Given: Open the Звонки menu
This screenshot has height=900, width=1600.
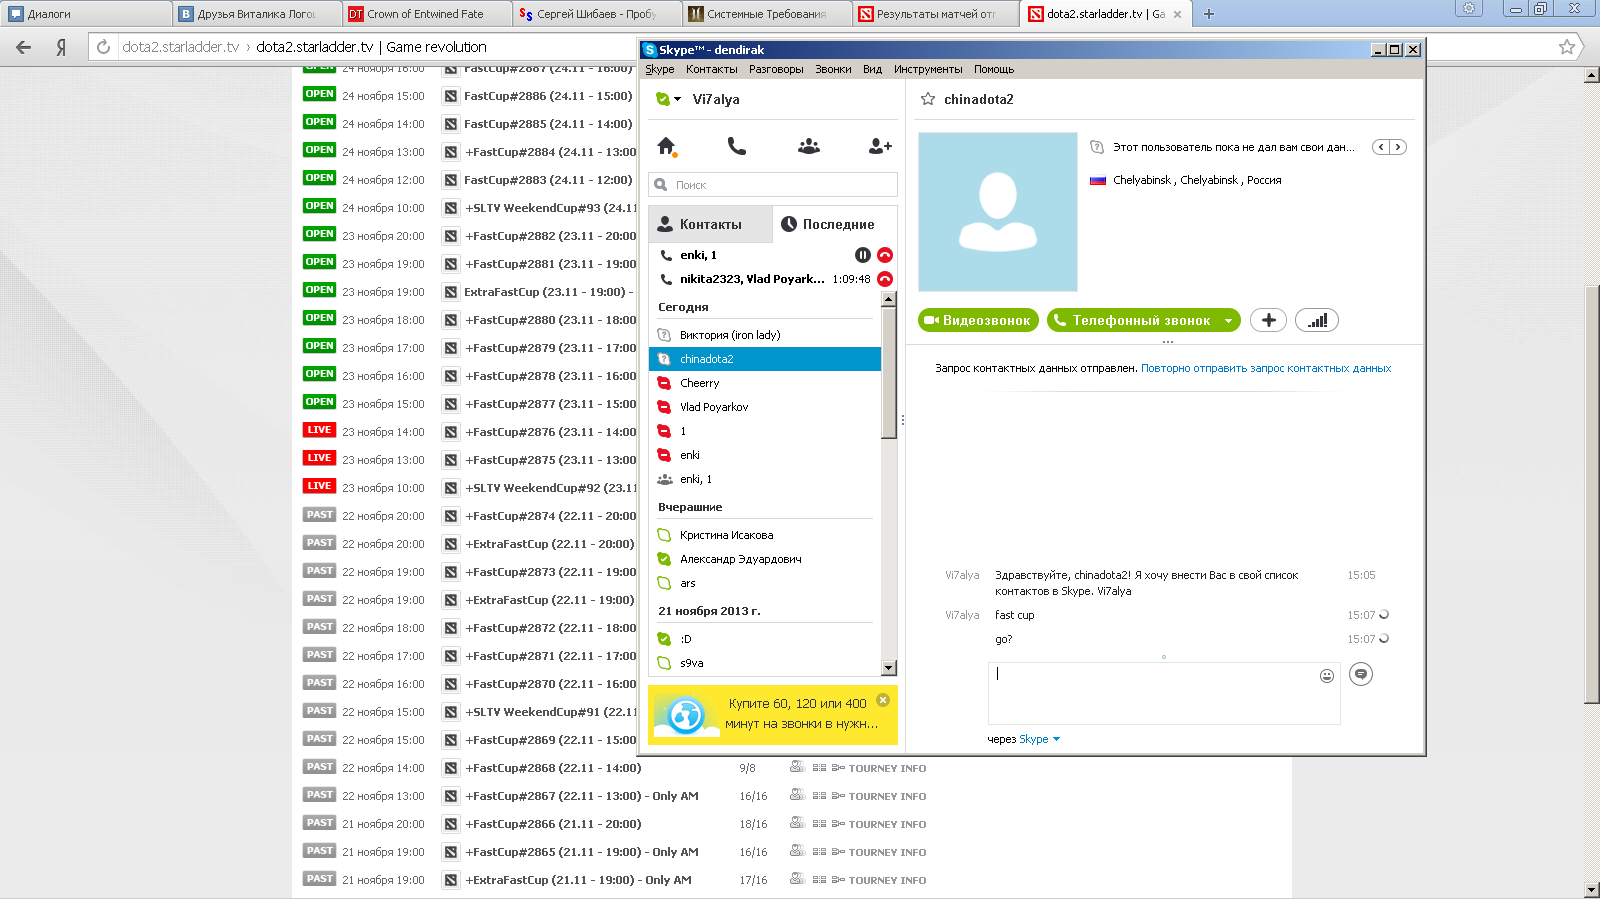Looking at the screenshot, I should 833,69.
